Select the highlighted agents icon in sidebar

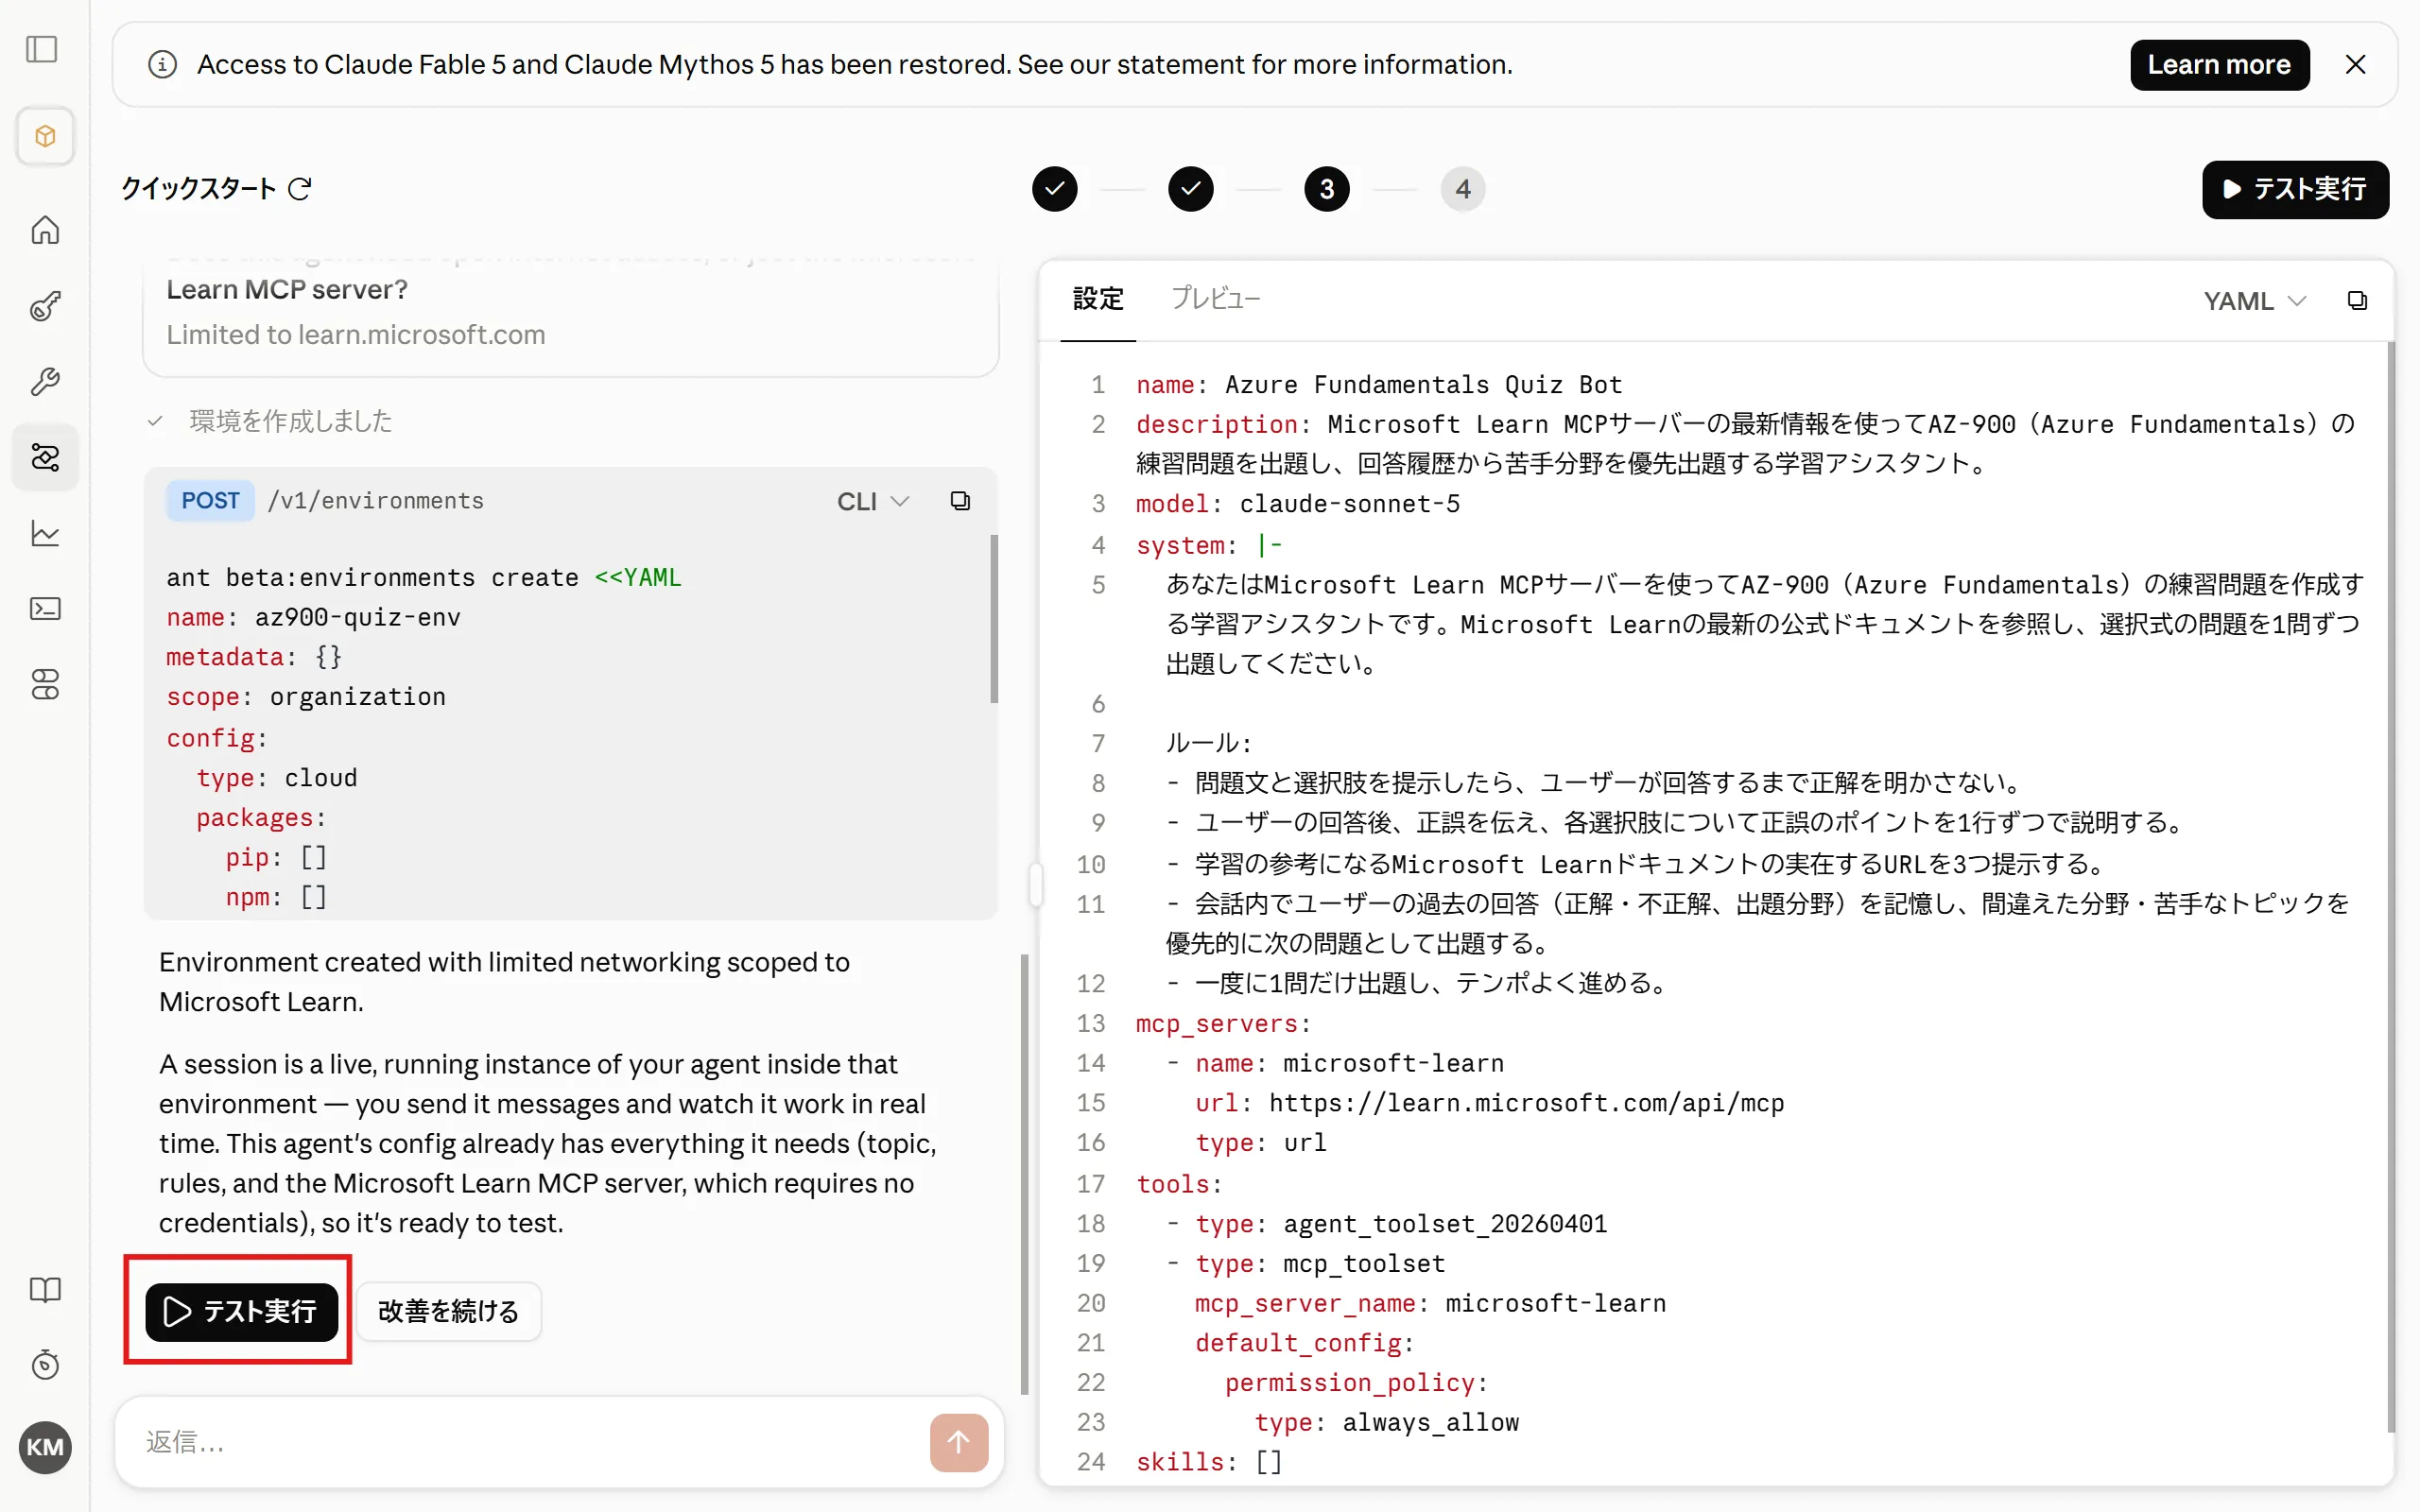pyautogui.click(x=45, y=457)
